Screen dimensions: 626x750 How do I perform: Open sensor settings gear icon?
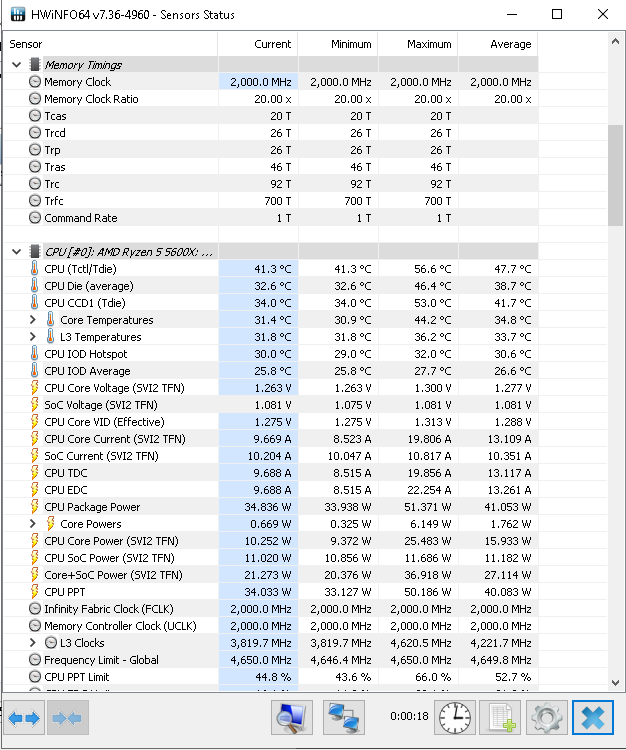[547, 718]
